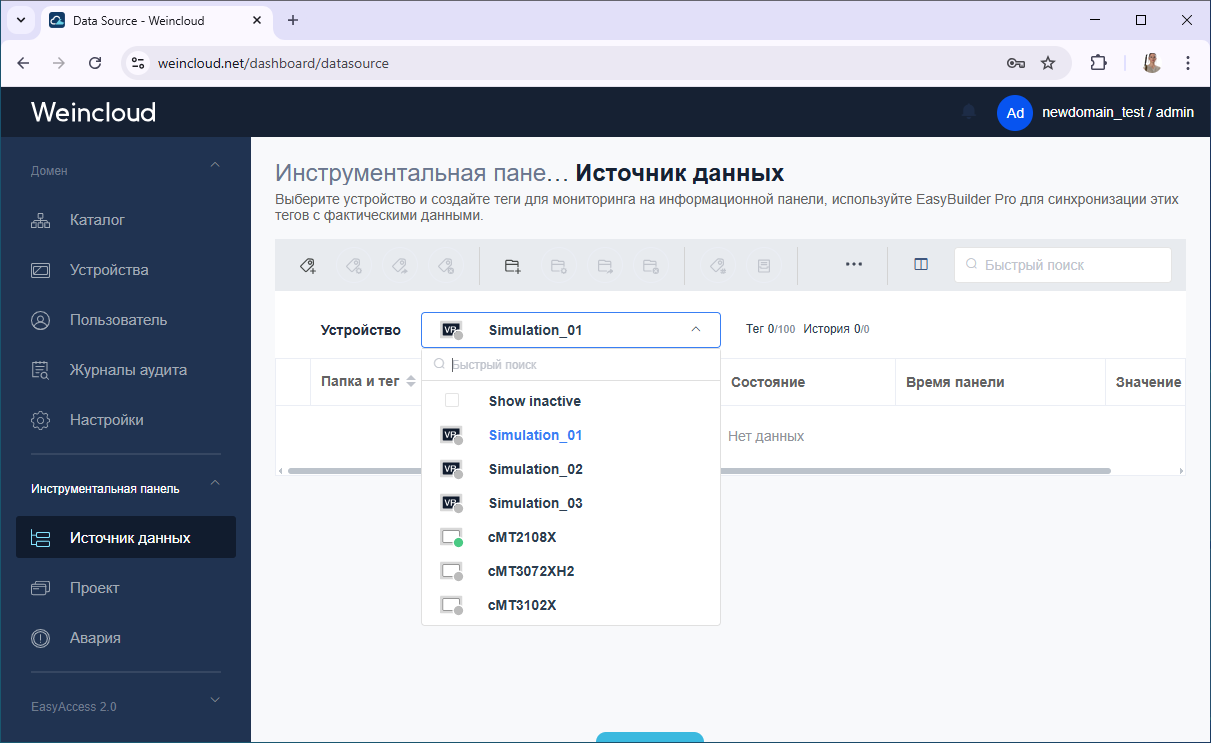
Task: Select Simulation_02 from device list
Action: coord(535,469)
